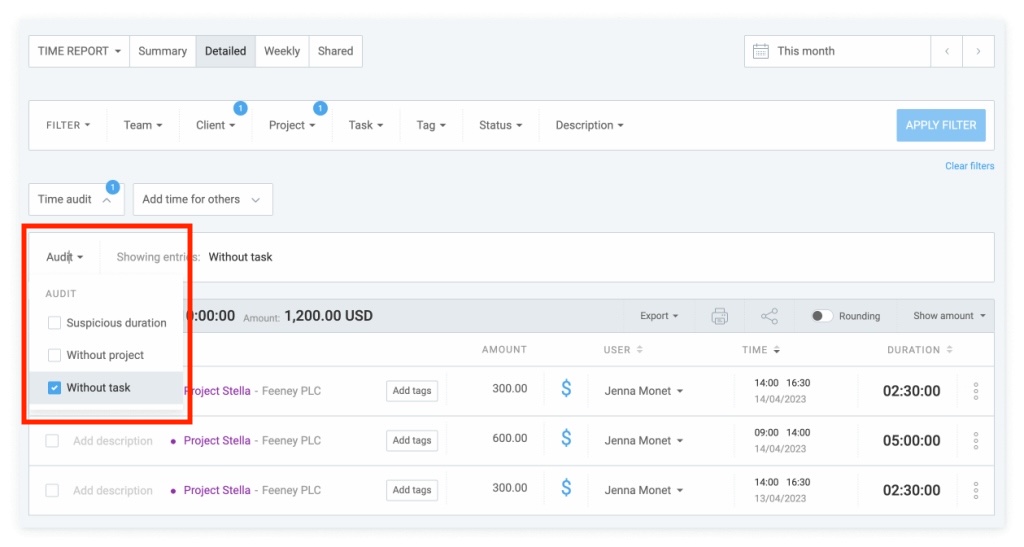Open the Export dropdown
The width and height of the screenshot is (1024, 547).
tap(658, 316)
